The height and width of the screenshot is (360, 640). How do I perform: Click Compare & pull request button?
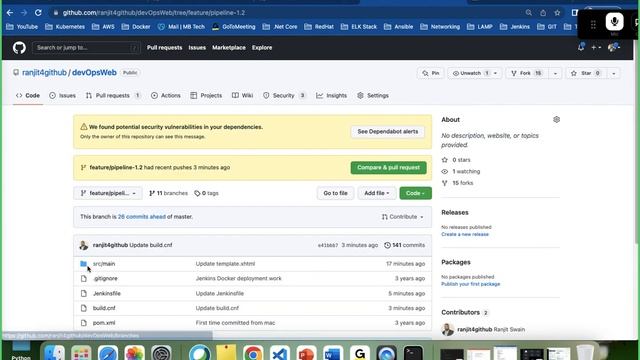pos(389,168)
